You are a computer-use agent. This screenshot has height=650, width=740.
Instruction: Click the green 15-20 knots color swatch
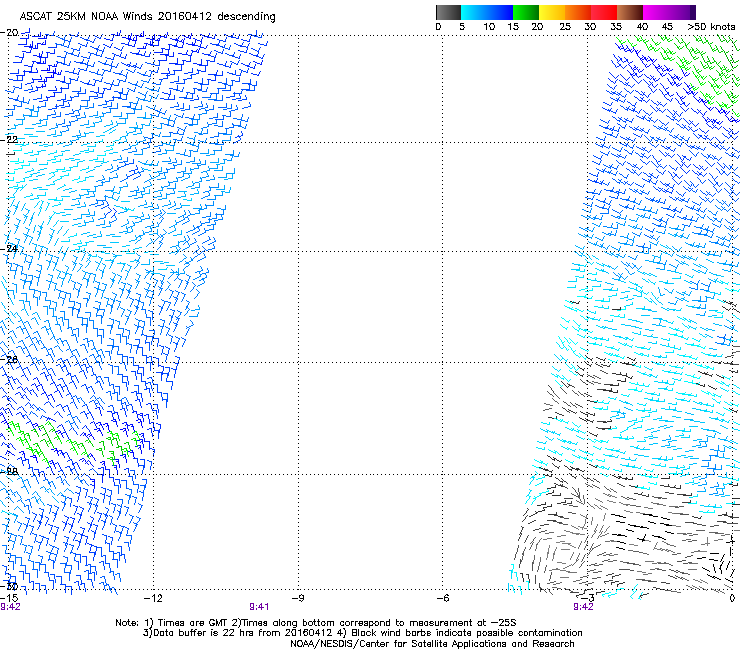tap(526, 12)
